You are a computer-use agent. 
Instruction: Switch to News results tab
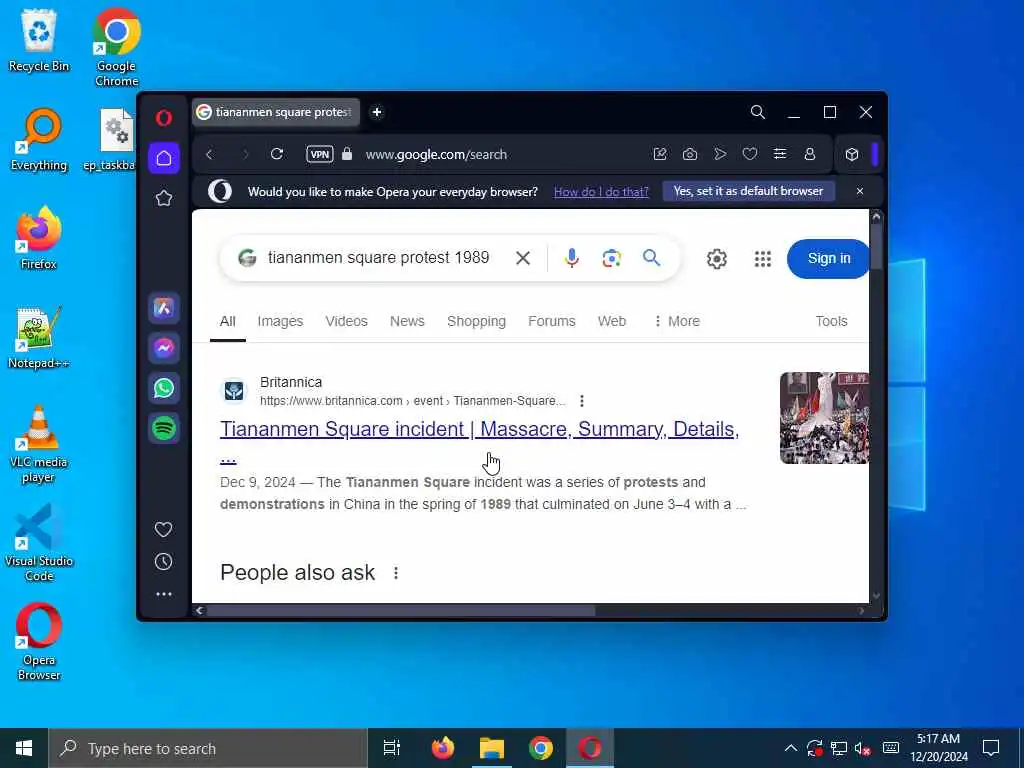(407, 321)
